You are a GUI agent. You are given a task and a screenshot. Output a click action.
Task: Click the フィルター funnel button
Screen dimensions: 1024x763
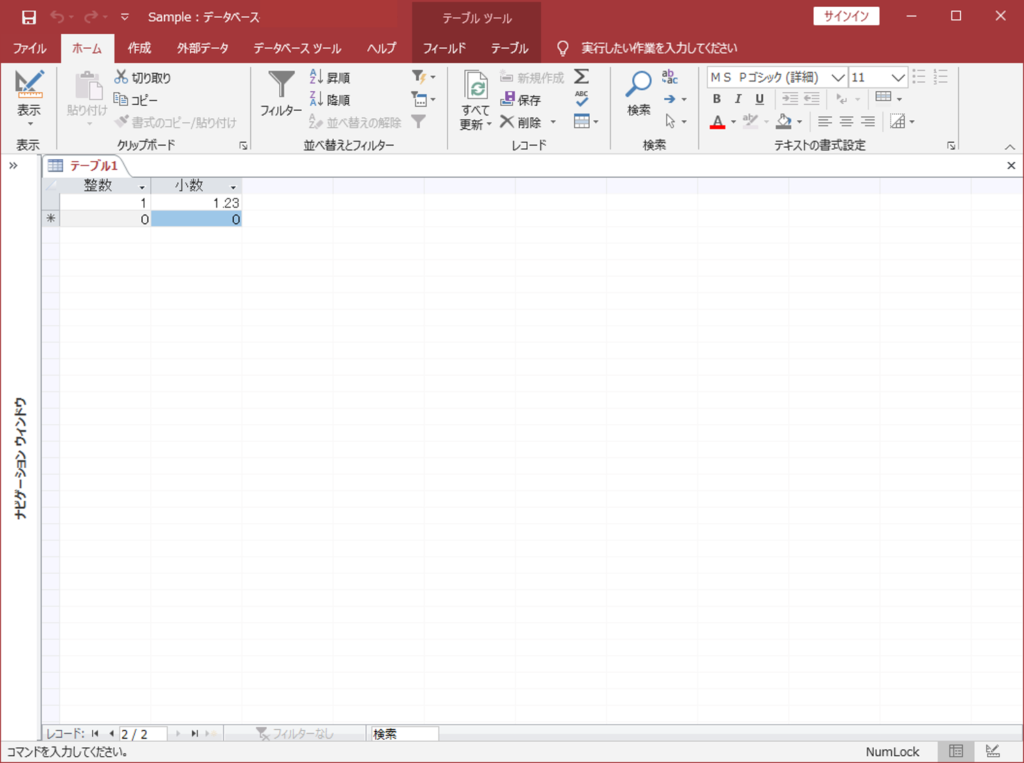click(281, 94)
